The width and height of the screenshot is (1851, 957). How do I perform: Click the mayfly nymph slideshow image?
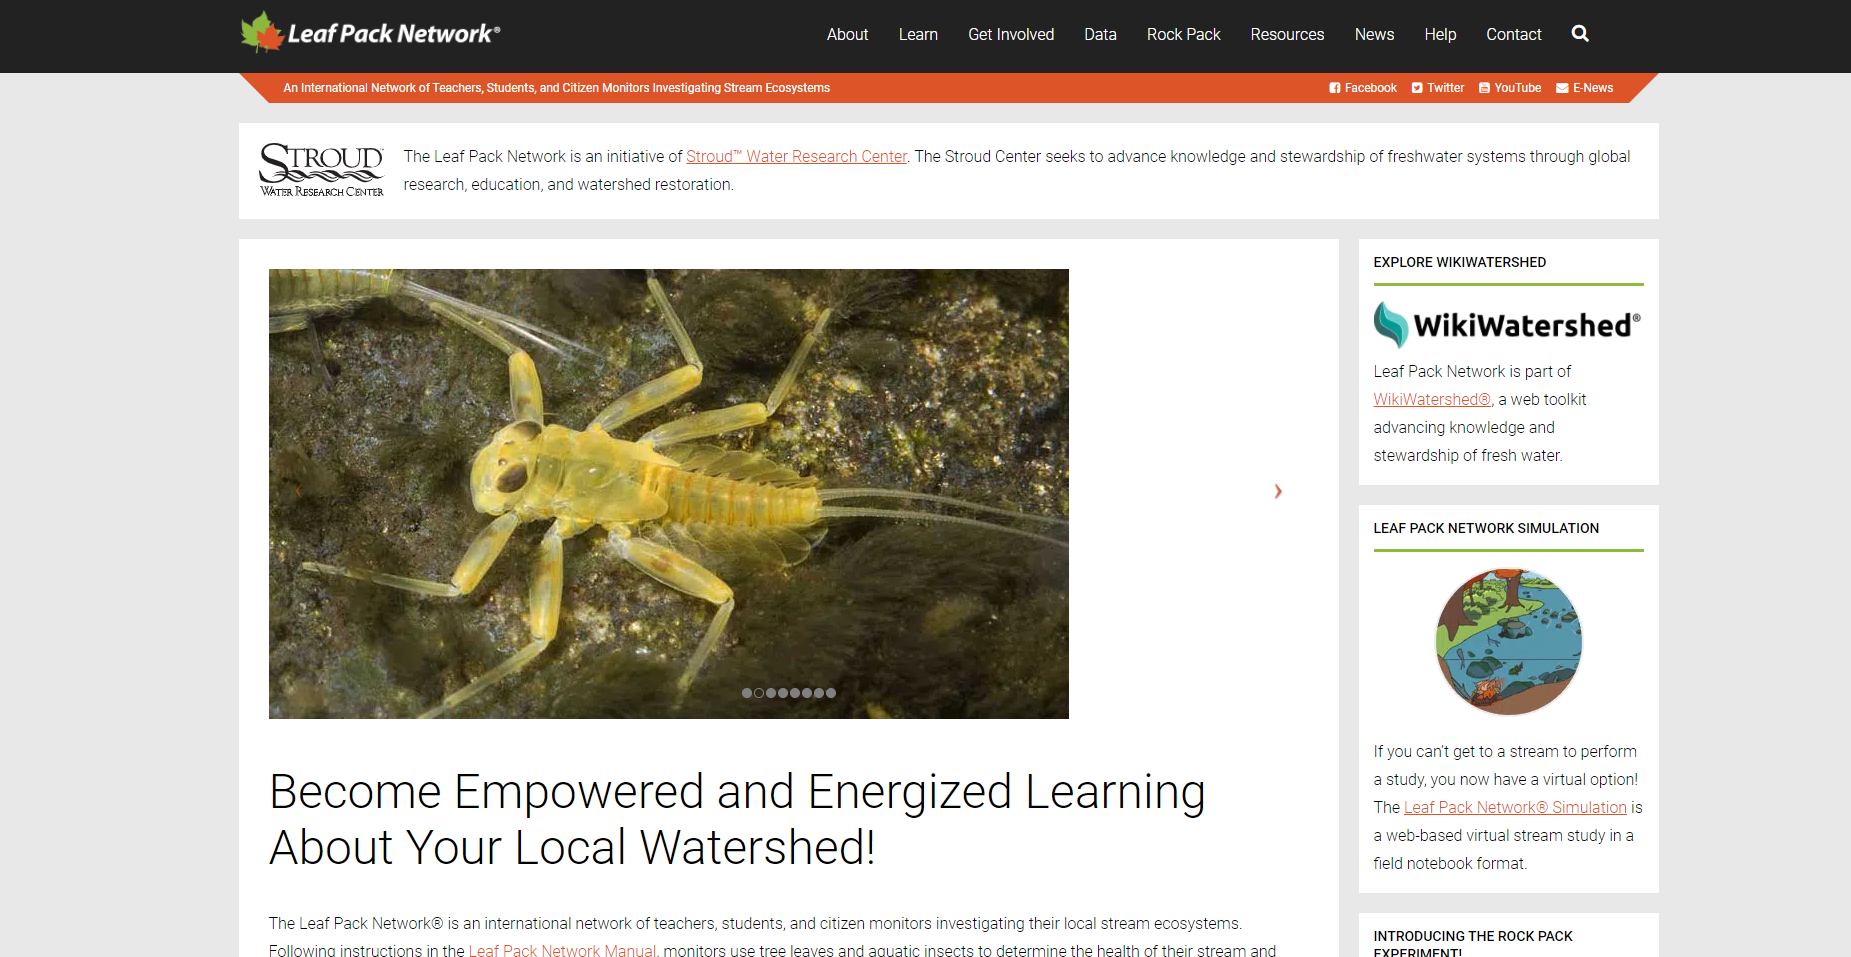tap(669, 493)
